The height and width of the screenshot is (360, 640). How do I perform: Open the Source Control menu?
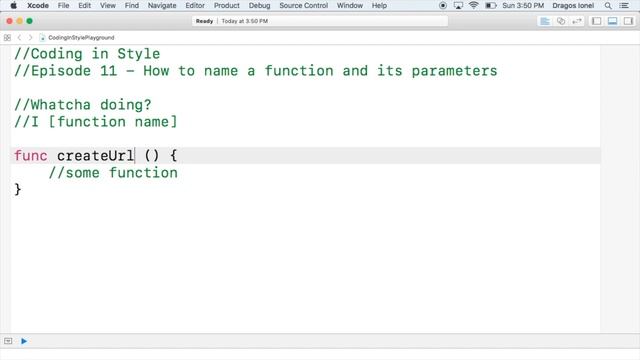(303, 6)
